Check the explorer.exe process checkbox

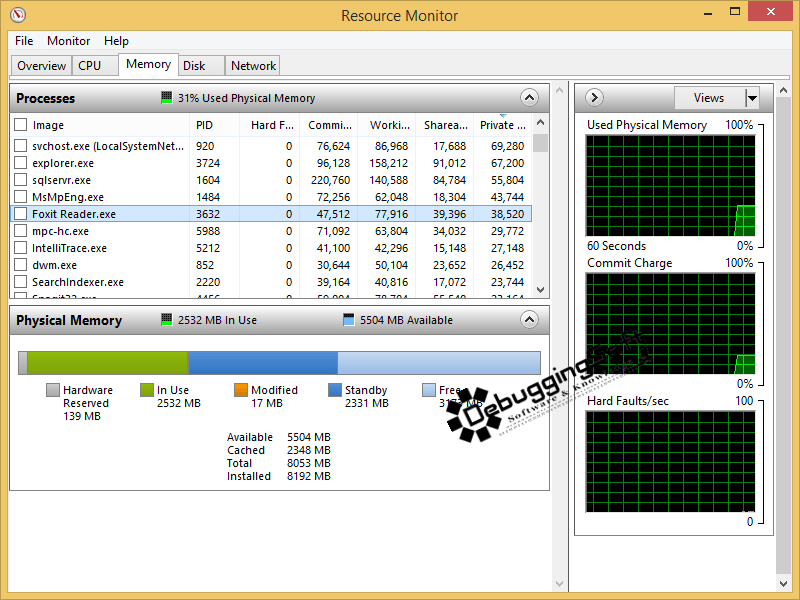[20, 163]
